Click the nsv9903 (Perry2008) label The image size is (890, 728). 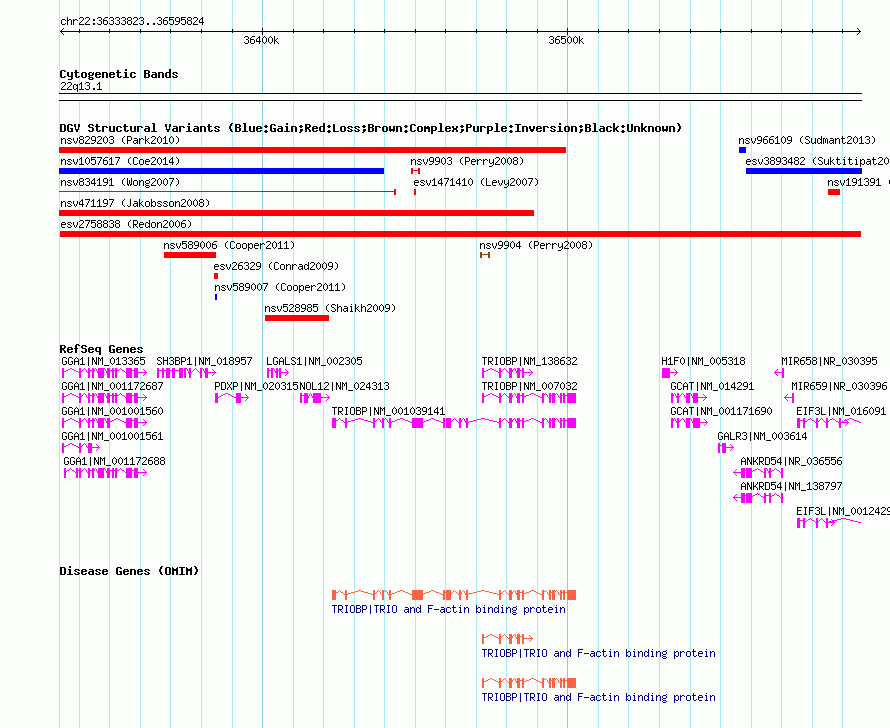pos(467,161)
